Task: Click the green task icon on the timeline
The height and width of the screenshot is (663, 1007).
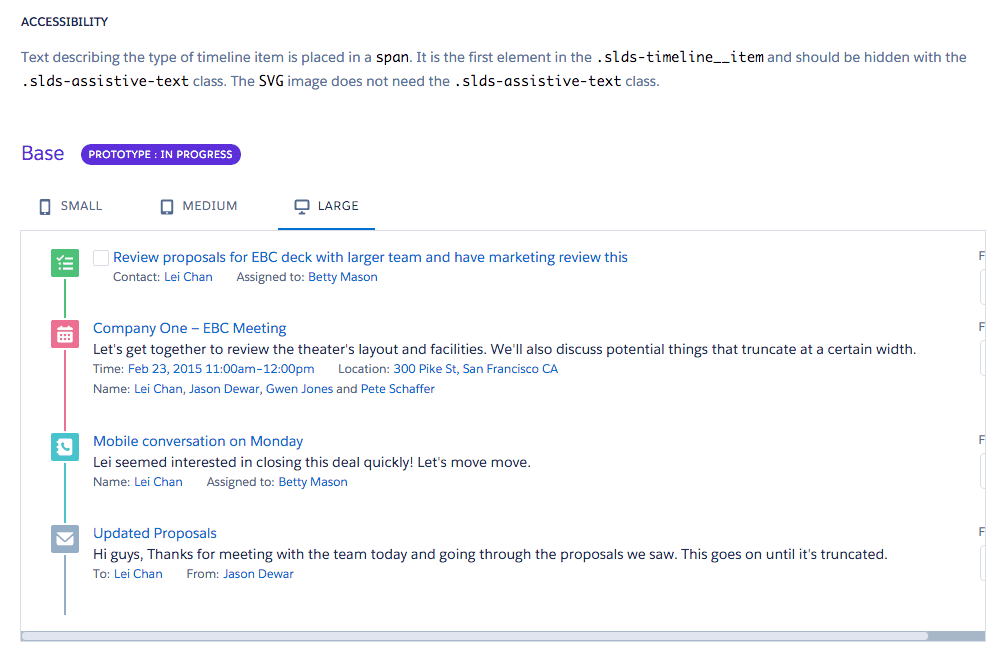Action: (65, 263)
